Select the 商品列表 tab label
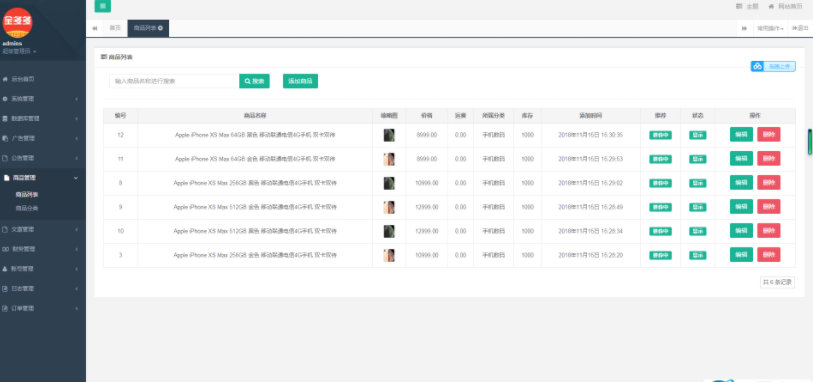Viewport: 813px width, 382px height. pos(145,28)
